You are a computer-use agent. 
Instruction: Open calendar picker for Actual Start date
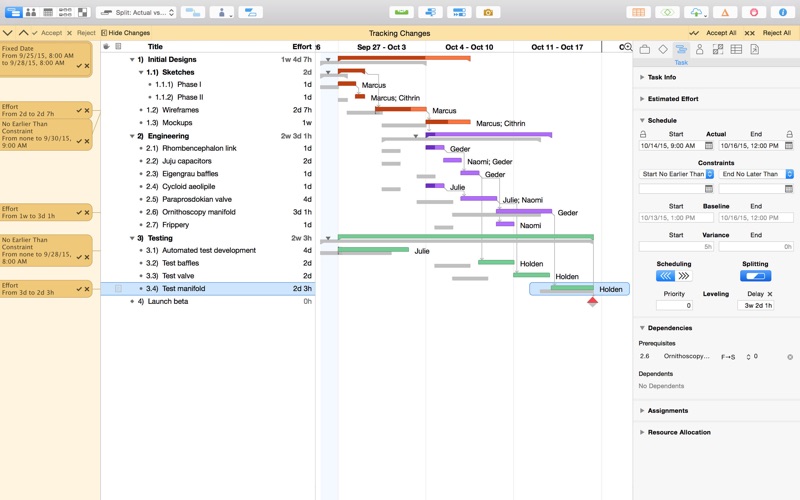709,146
